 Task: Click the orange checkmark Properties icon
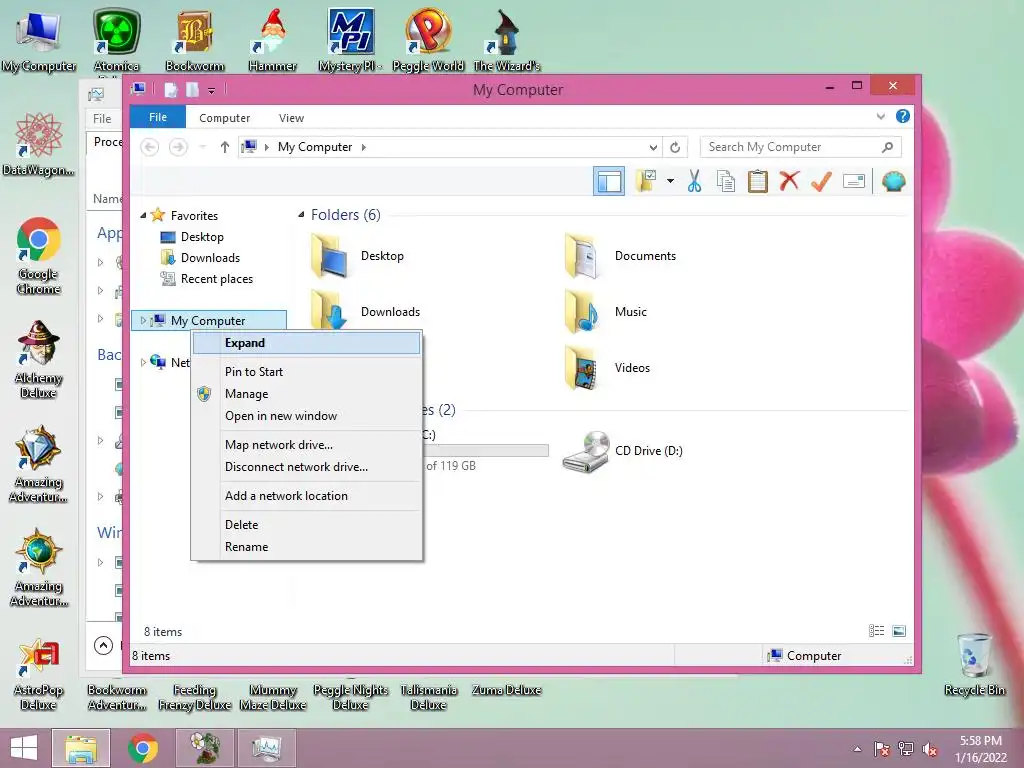coord(821,181)
